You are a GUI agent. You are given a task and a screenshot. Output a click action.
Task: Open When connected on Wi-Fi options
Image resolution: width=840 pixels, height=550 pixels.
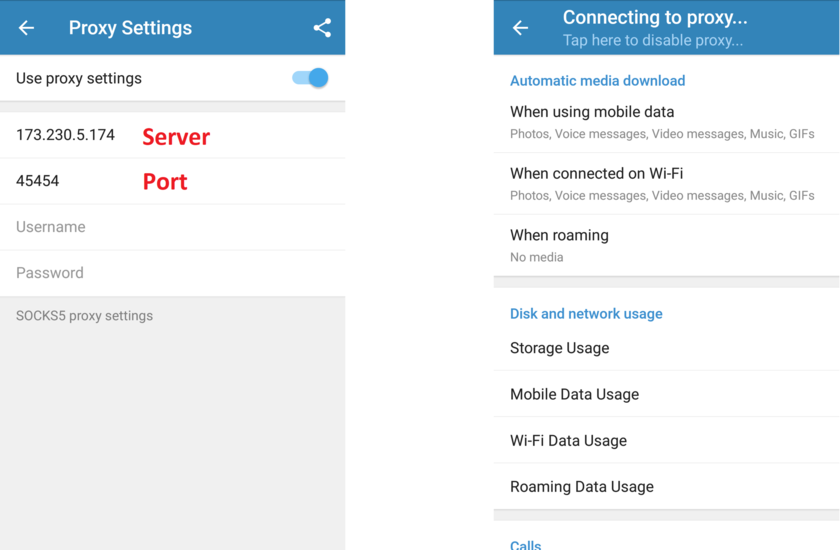coord(666,184)
